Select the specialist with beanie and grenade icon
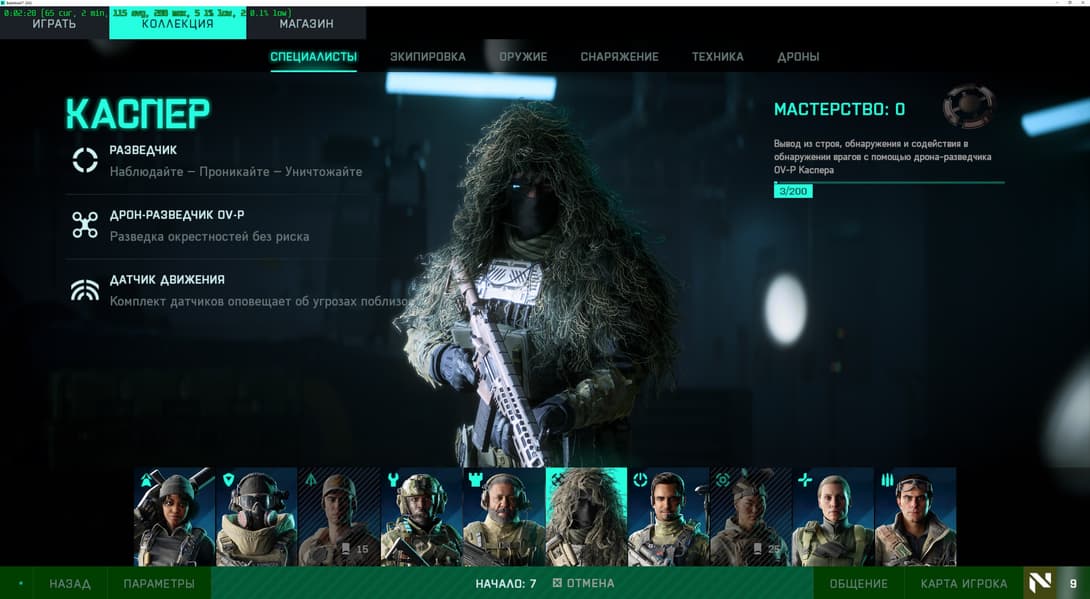The image size is (1090, 599). click(x=174, y=516)
